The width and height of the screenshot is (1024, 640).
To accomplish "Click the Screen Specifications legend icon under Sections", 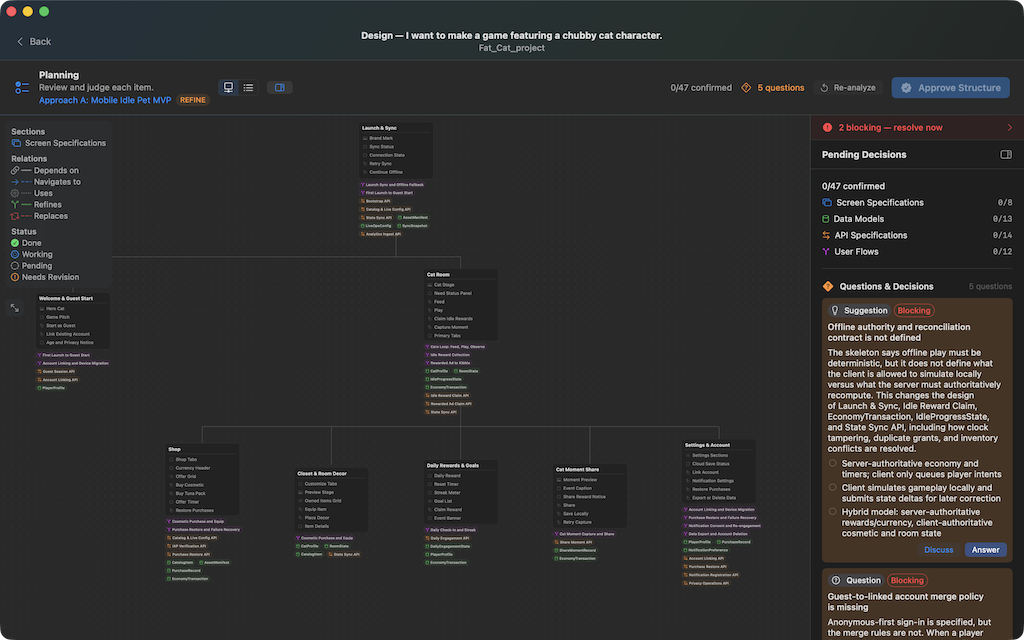I will tap(16, 143).
